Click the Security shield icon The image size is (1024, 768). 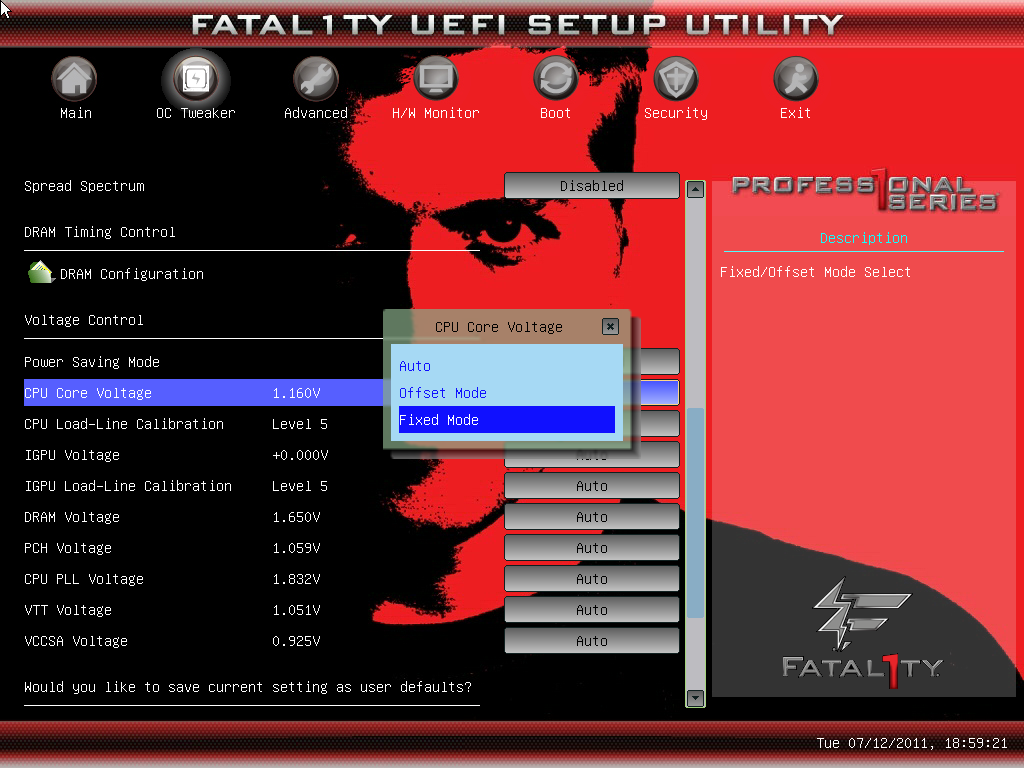tap(675, 79)
